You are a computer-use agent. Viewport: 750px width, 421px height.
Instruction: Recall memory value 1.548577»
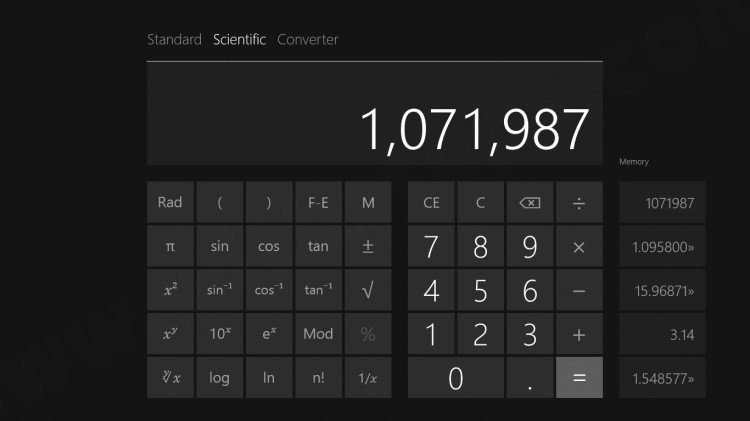[x=662, y=377]
